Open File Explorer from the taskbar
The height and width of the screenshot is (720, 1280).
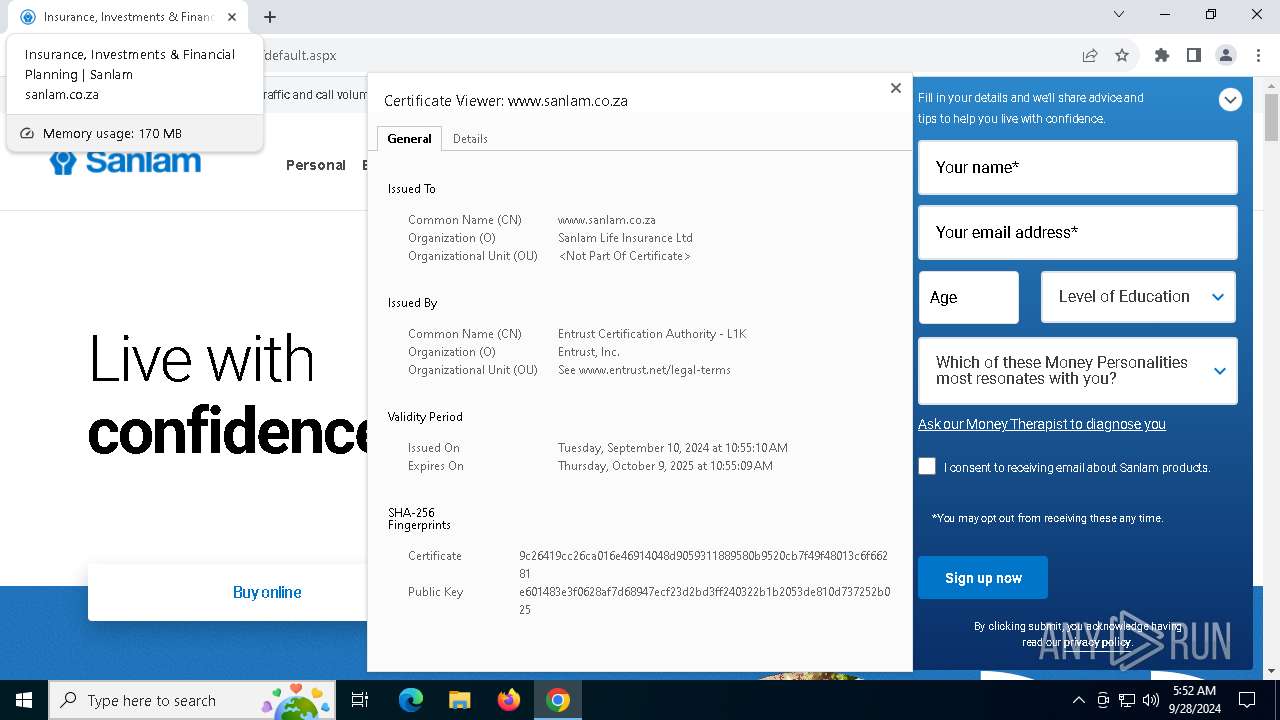pos(460,700)
